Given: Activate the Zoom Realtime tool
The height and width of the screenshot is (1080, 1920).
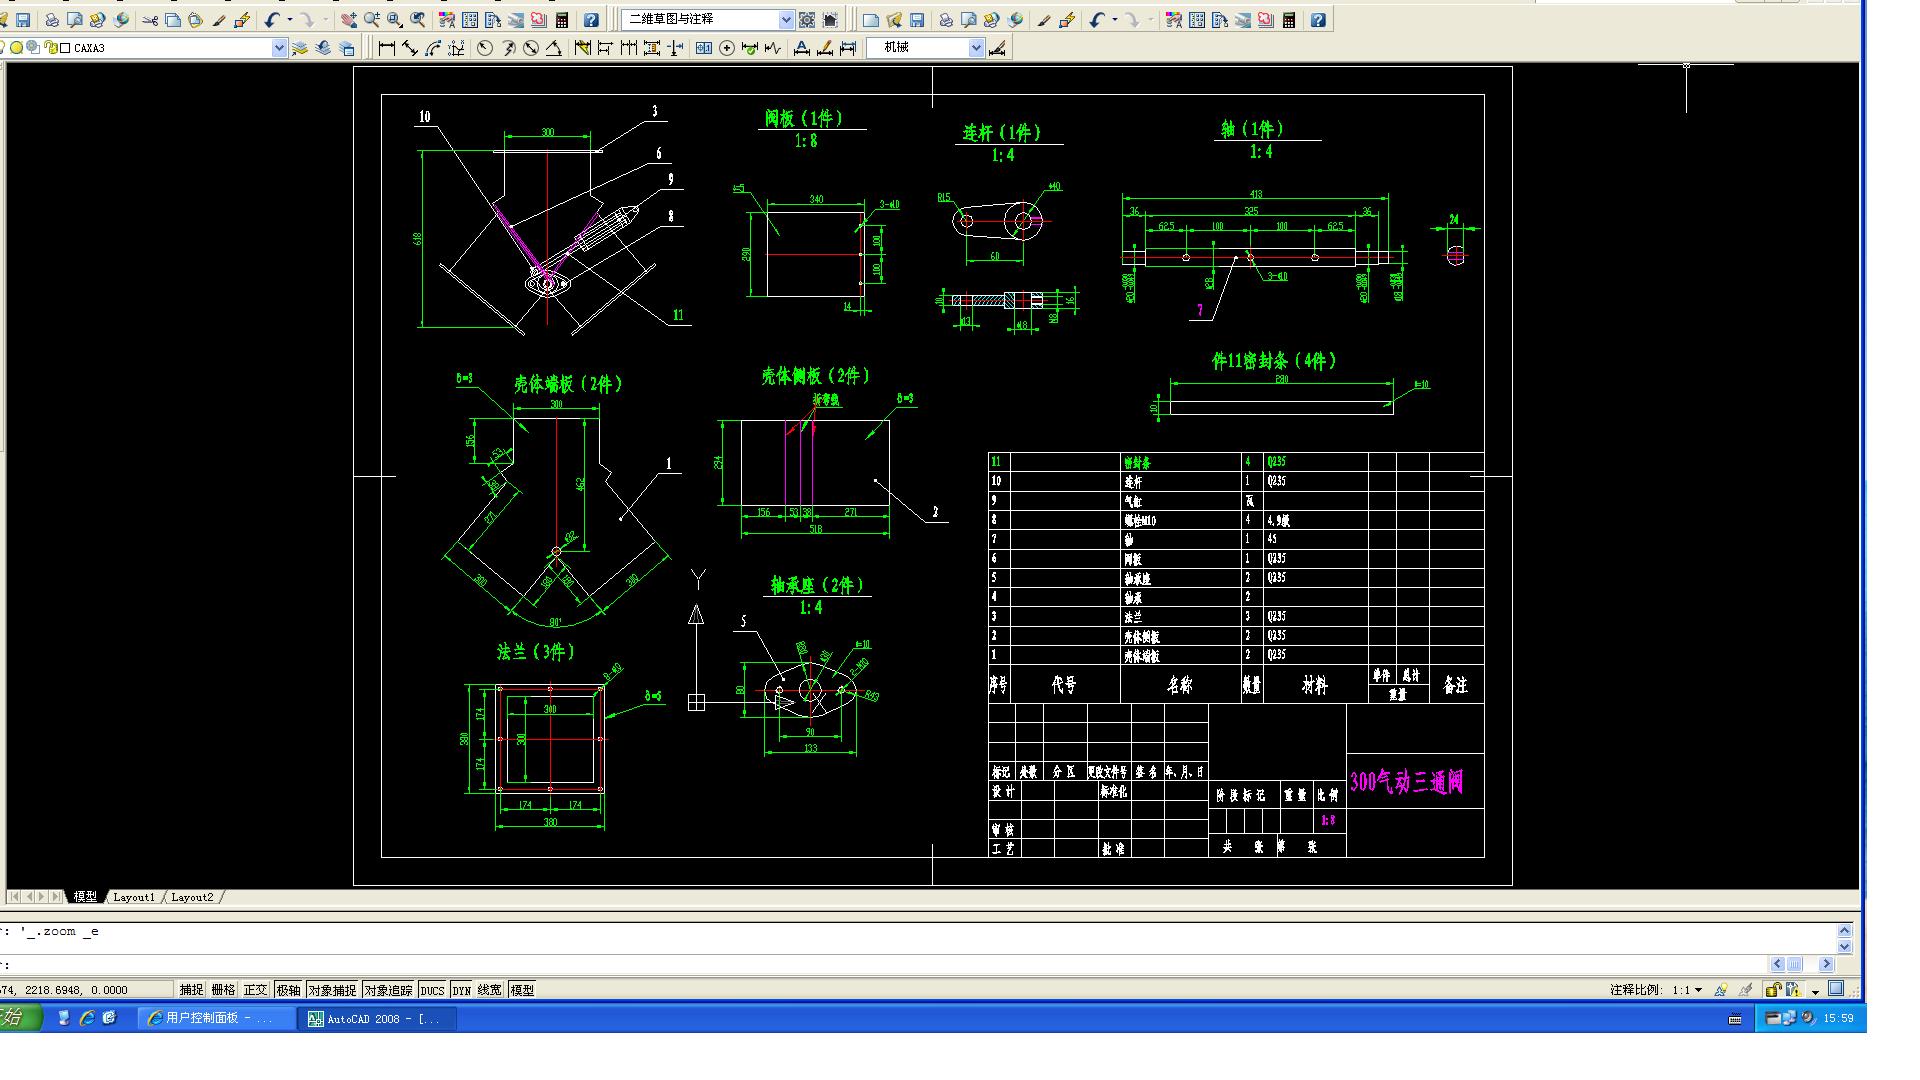Looking at the screenshot, I should (x=371, y=18).
